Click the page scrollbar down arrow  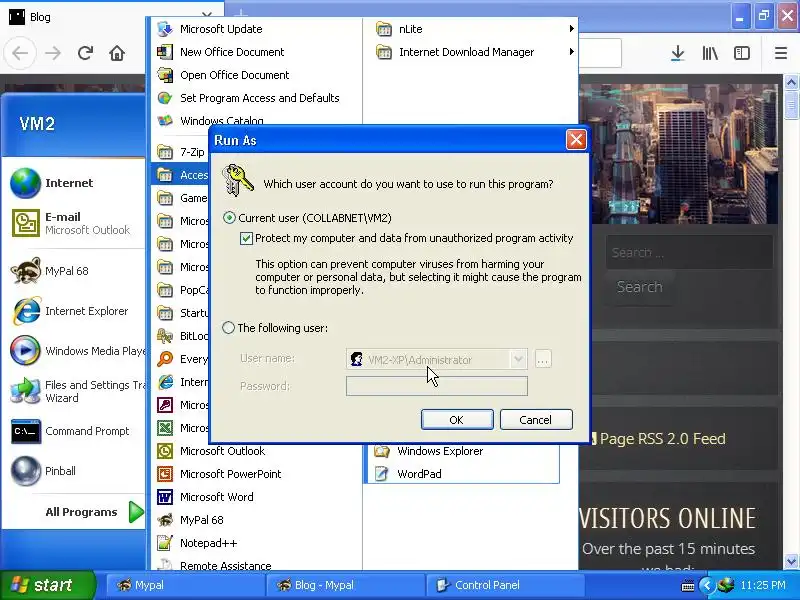coord(791,562)
